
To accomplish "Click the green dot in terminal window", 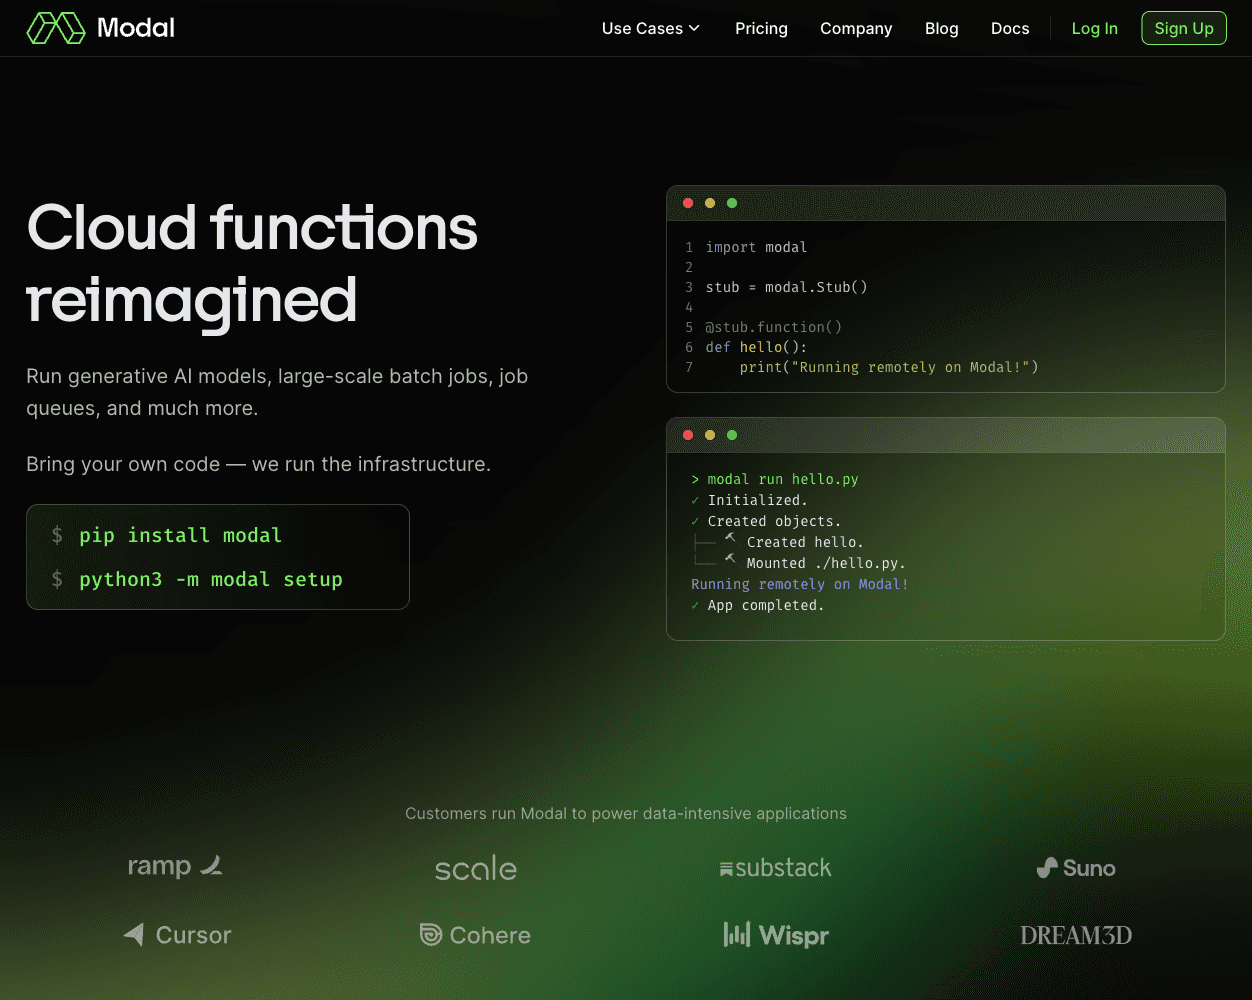I will tap(732, 435).
